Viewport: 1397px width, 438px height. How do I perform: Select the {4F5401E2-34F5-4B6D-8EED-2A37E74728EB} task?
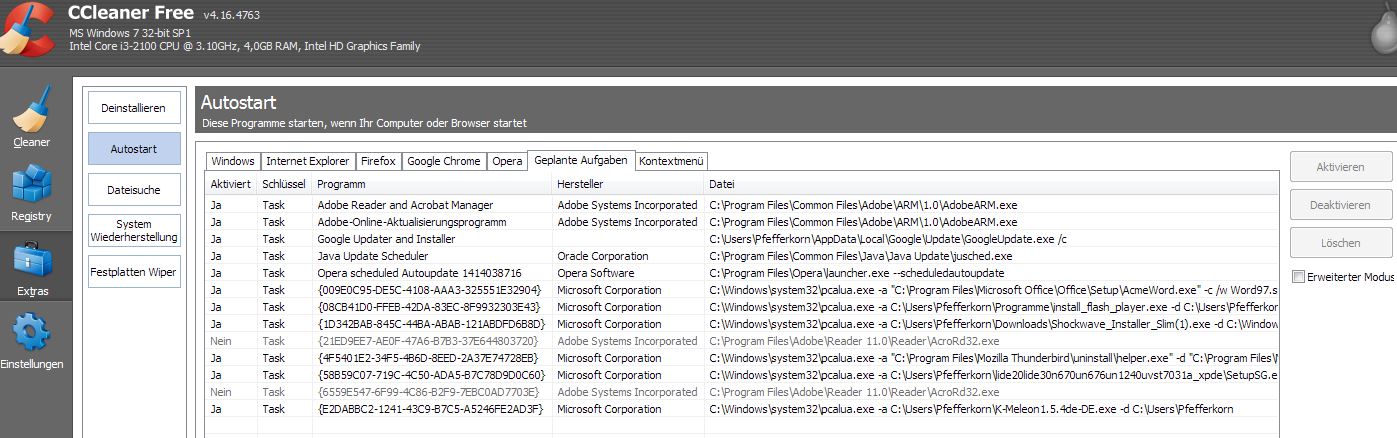click(x=742, y=358)
